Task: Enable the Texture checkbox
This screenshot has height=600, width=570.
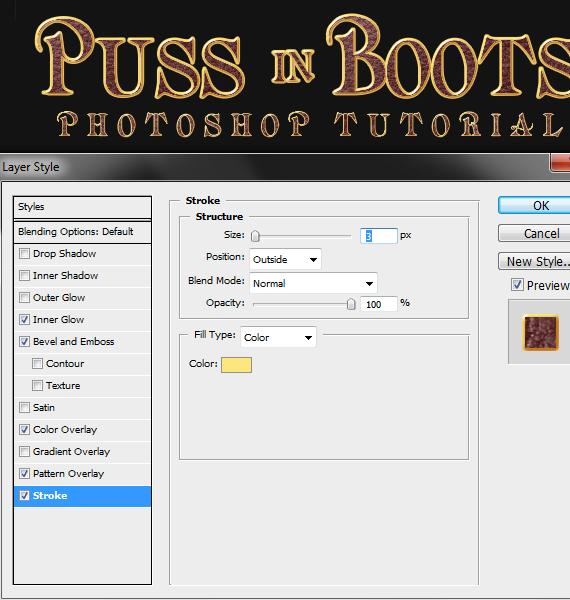Action: tap(37, 386)
